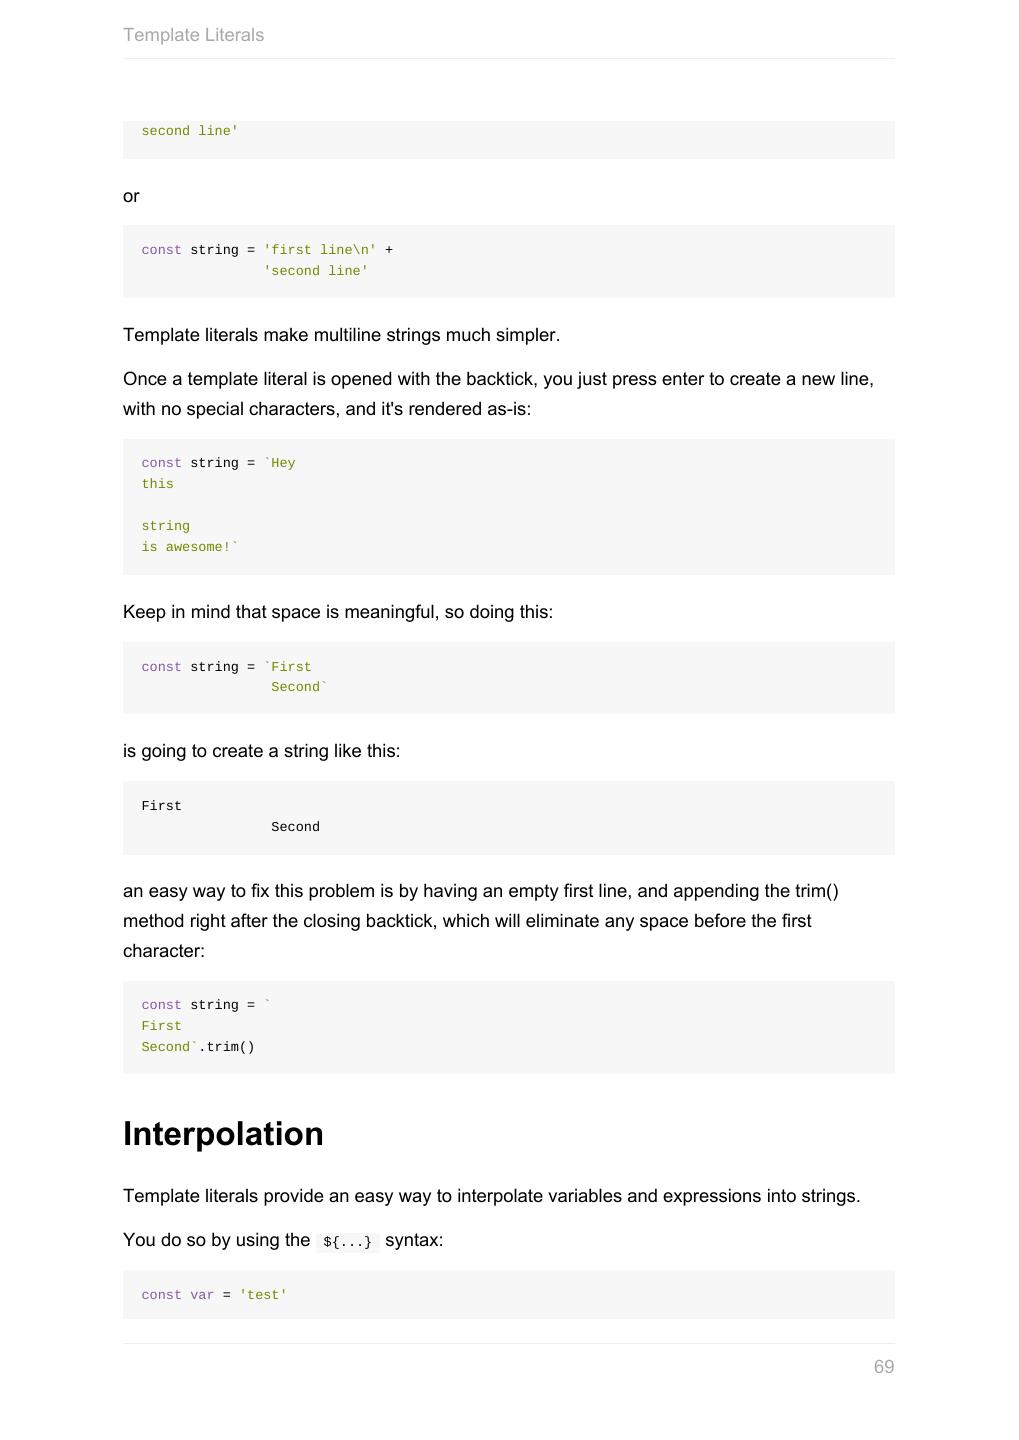Viewport: 1019px width, 1440px height.
Task: Click the "Interpolation" section heading
Action: tap(223, 1134)
